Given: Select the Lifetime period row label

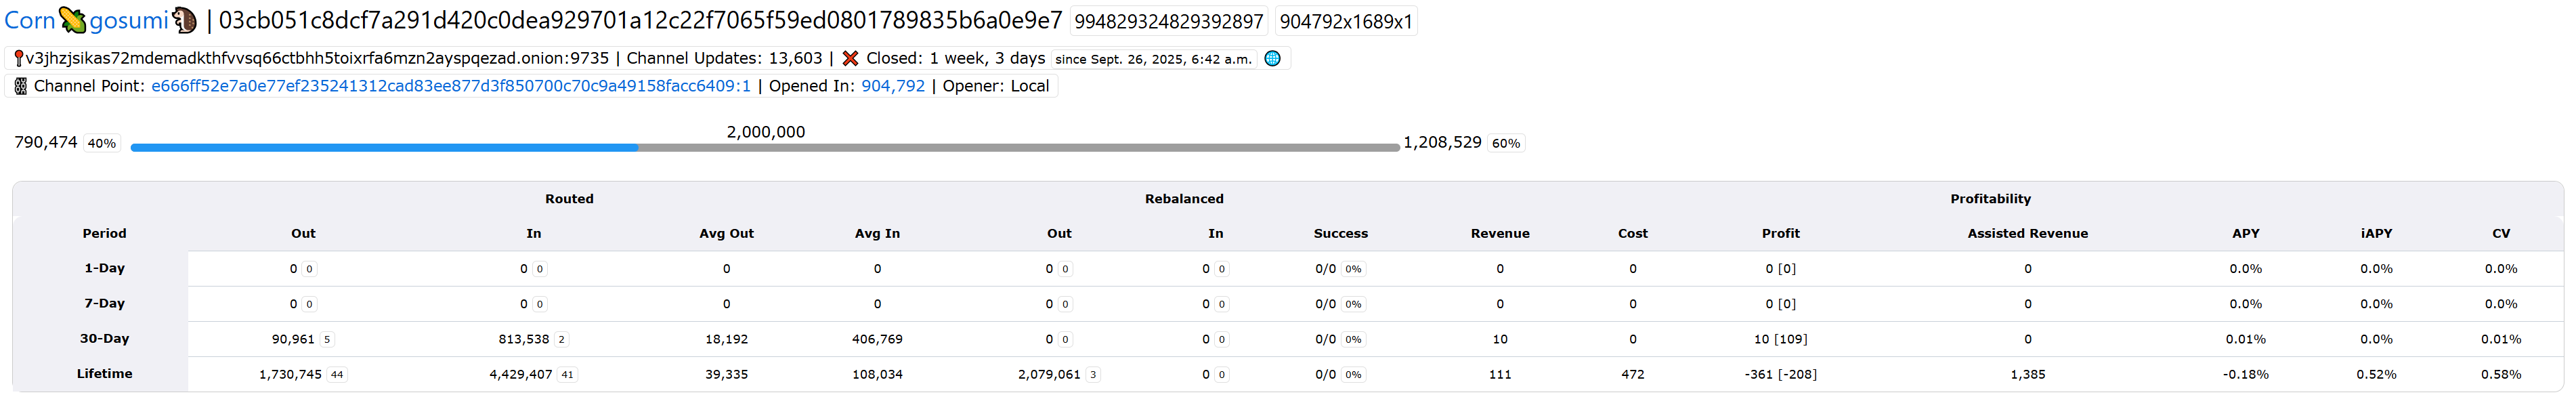Looking at the screenshot, I should [104, 374].
